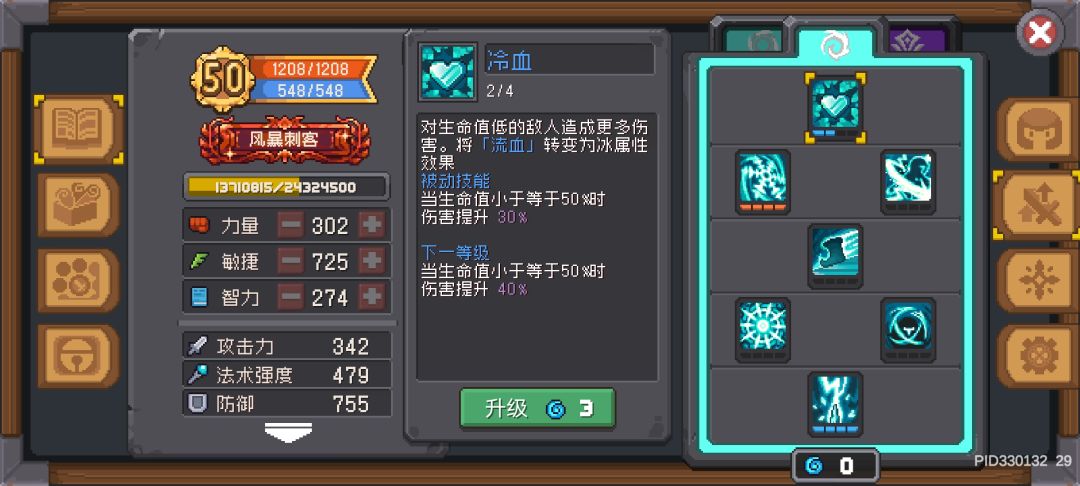Decrease 敏捷 with the minus button
This screenshot has width=1080, height=486.
[292, 261]
